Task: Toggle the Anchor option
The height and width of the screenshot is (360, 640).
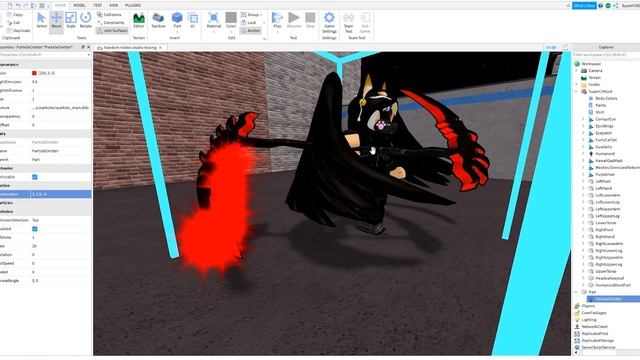Action: pos(251,31)
